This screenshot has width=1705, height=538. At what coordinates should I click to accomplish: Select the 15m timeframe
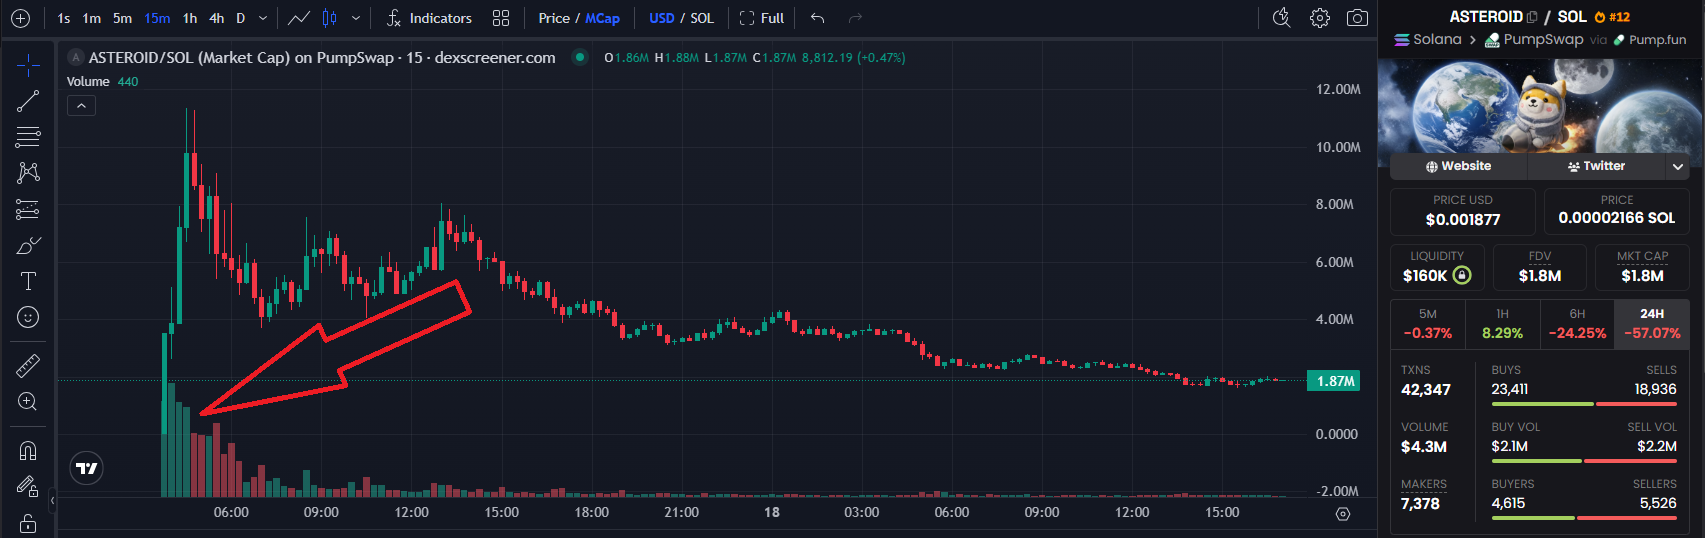[157, 18]
